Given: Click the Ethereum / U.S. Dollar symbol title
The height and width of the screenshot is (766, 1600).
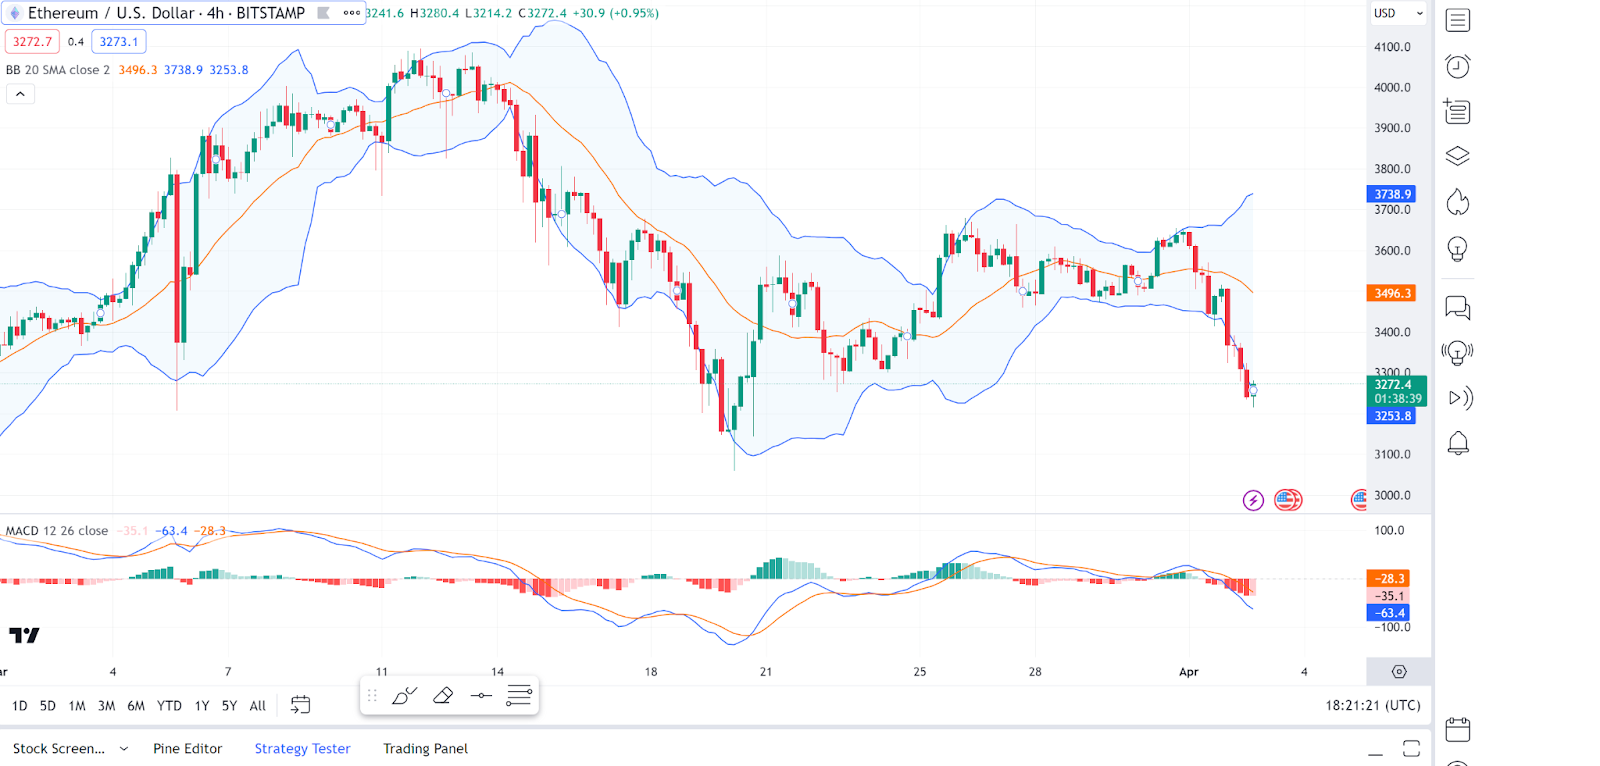Looking at the screenshot, I should pos(111,13).
